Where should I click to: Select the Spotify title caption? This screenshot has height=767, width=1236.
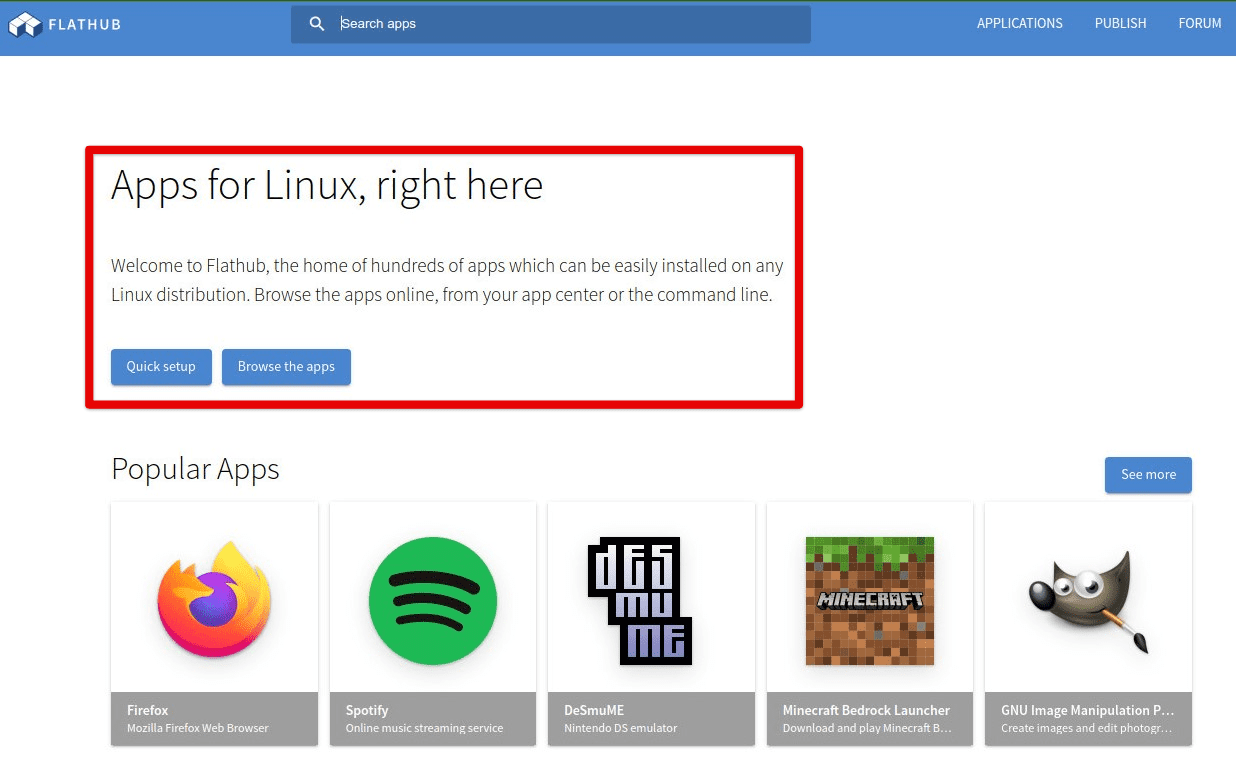click(367, 710)
